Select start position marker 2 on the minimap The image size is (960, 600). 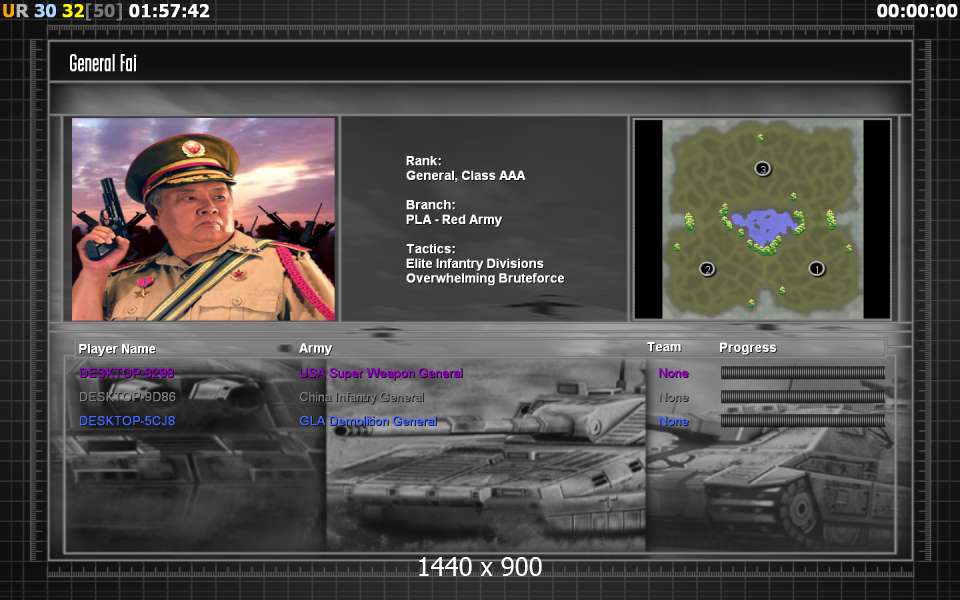(707, 268)
